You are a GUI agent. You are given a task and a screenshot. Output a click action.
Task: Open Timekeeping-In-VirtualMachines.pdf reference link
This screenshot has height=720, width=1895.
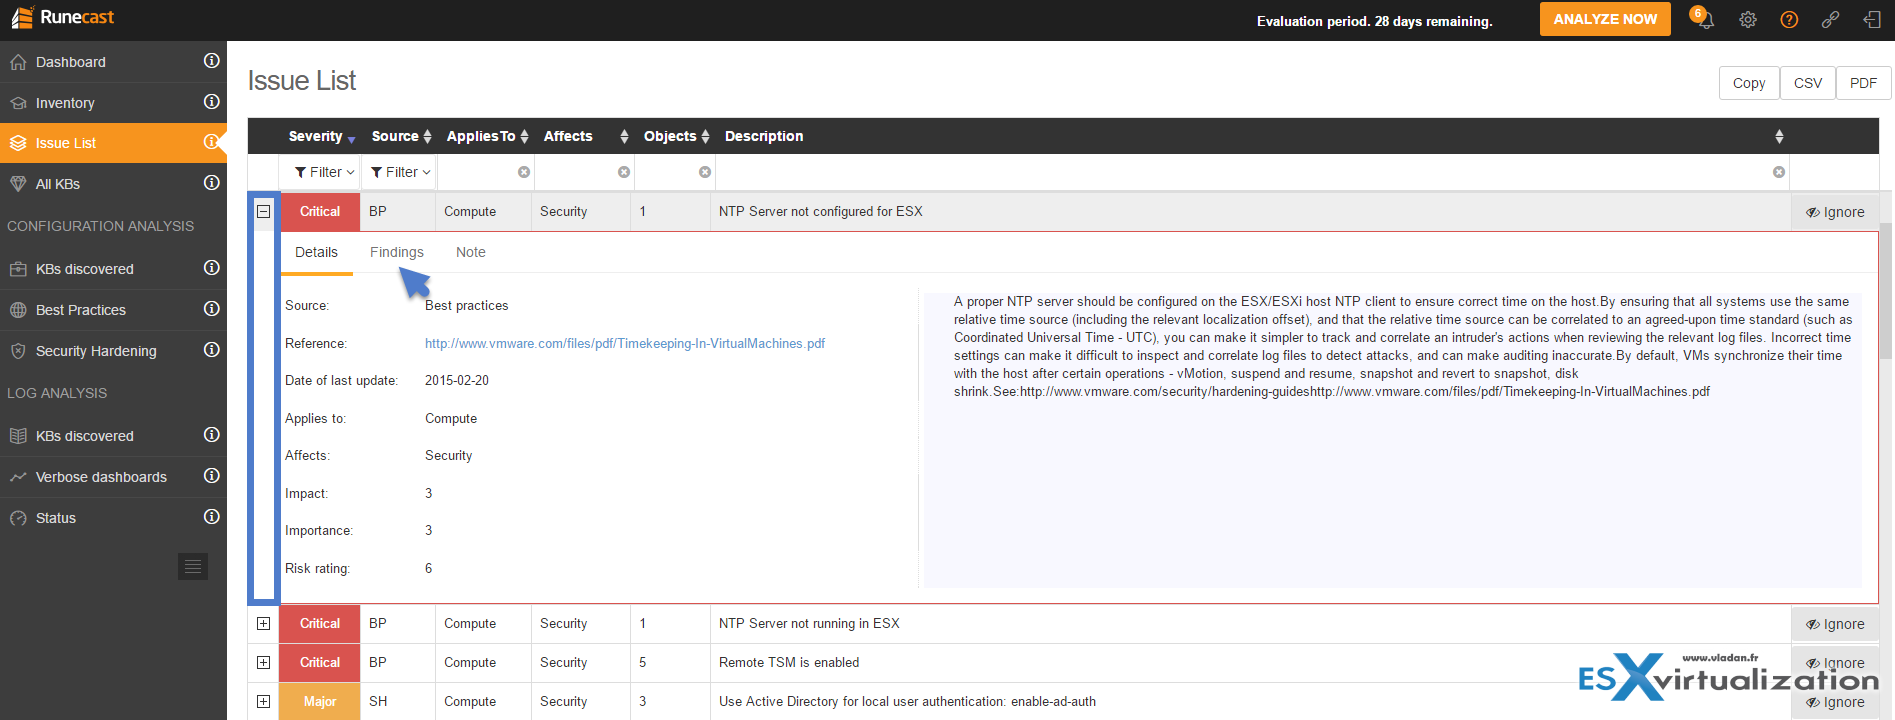click(625, 343)
